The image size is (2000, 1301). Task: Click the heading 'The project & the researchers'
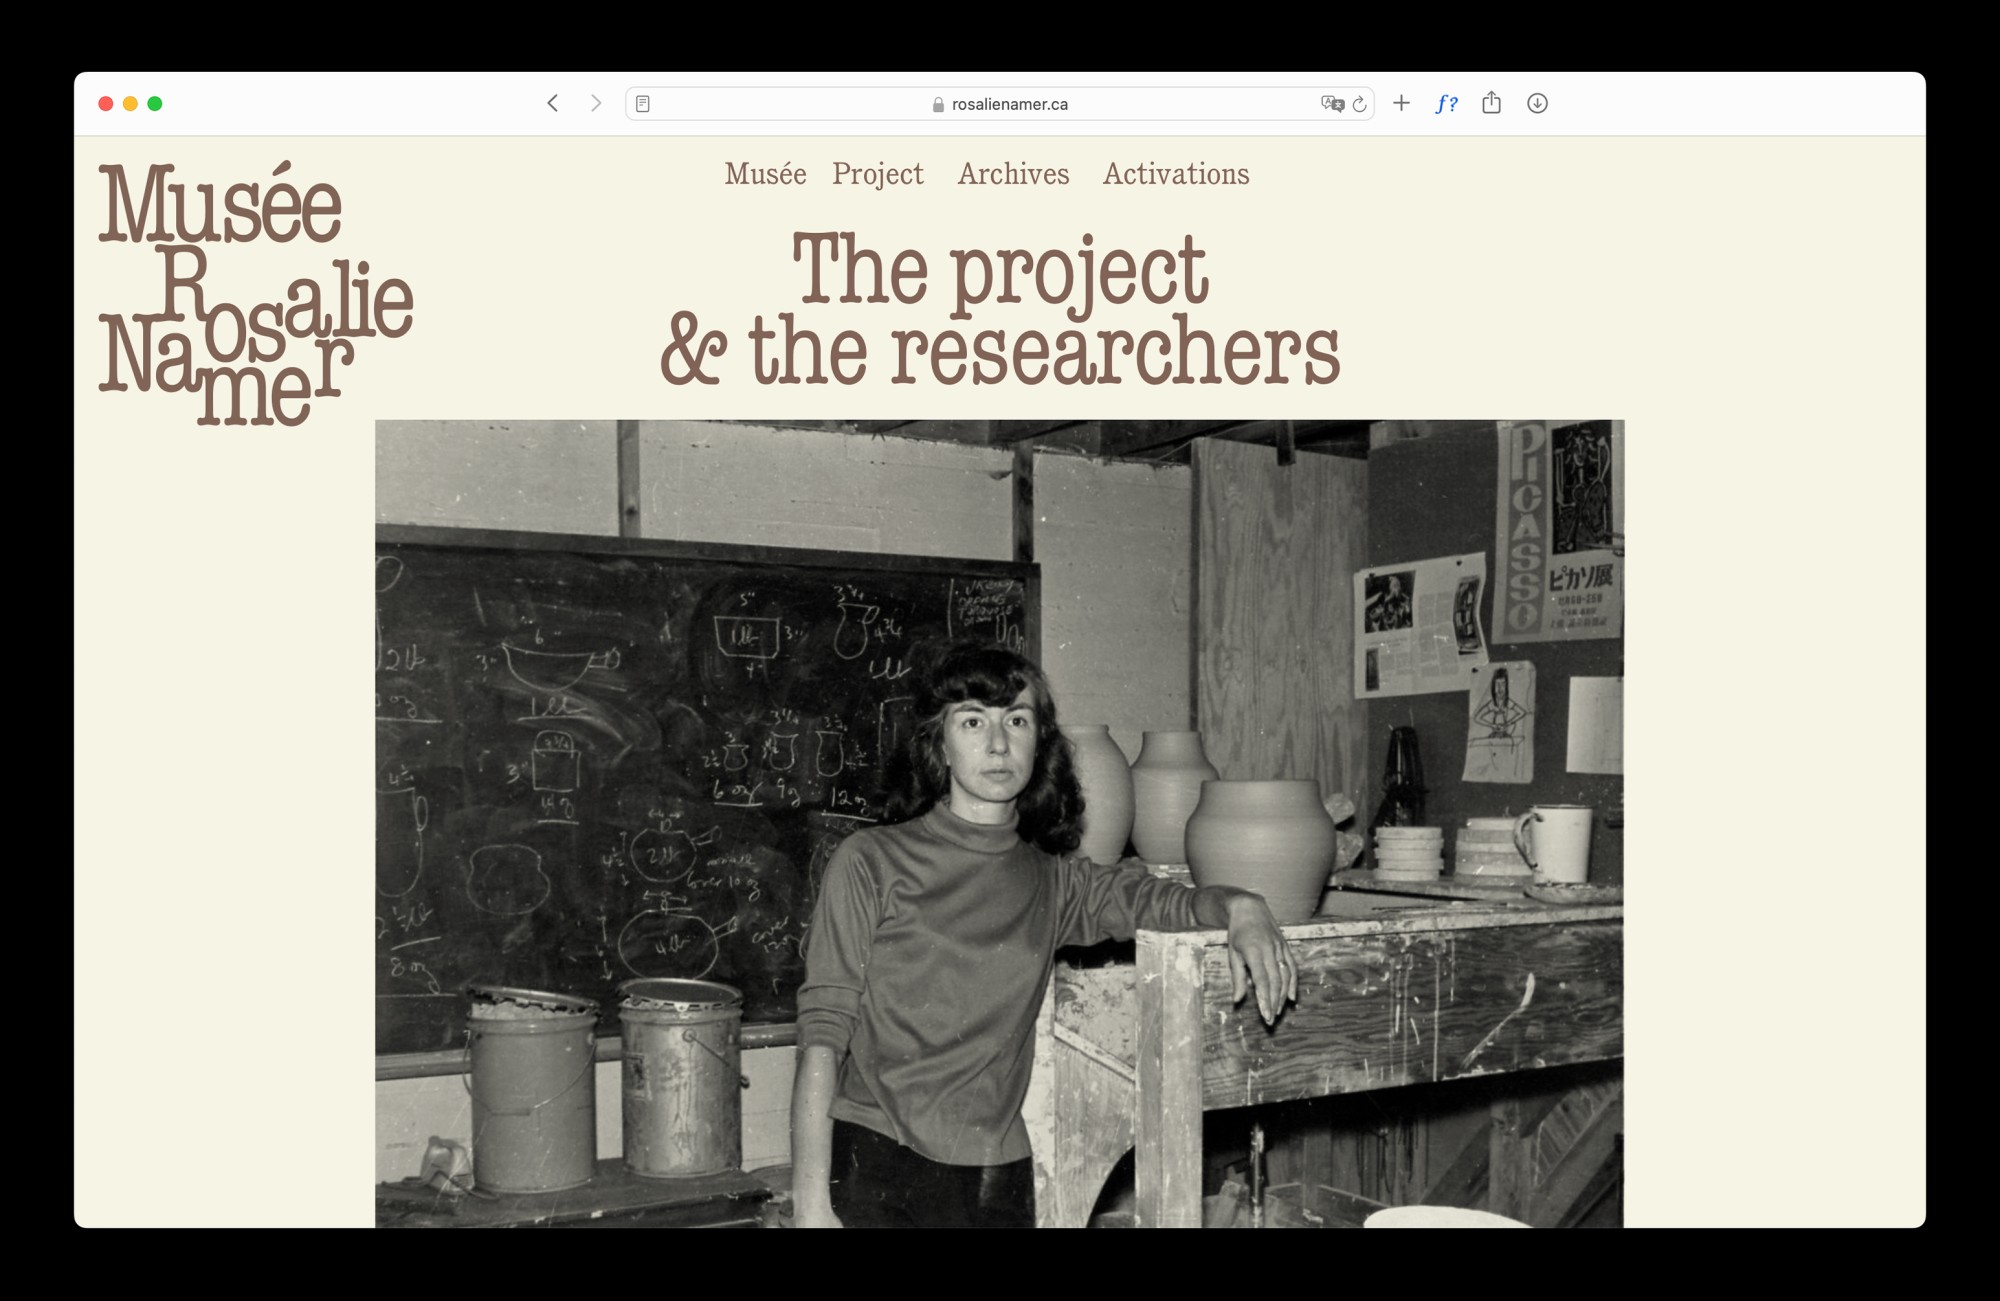(999, 308)
